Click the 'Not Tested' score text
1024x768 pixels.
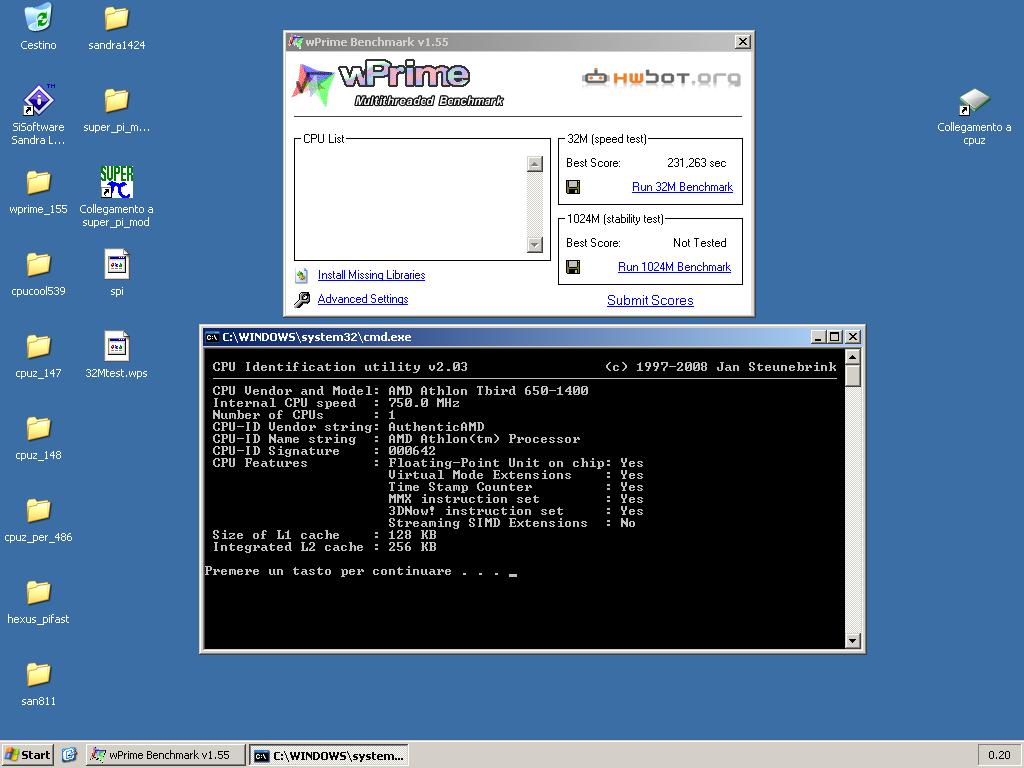tap(699, 243)
